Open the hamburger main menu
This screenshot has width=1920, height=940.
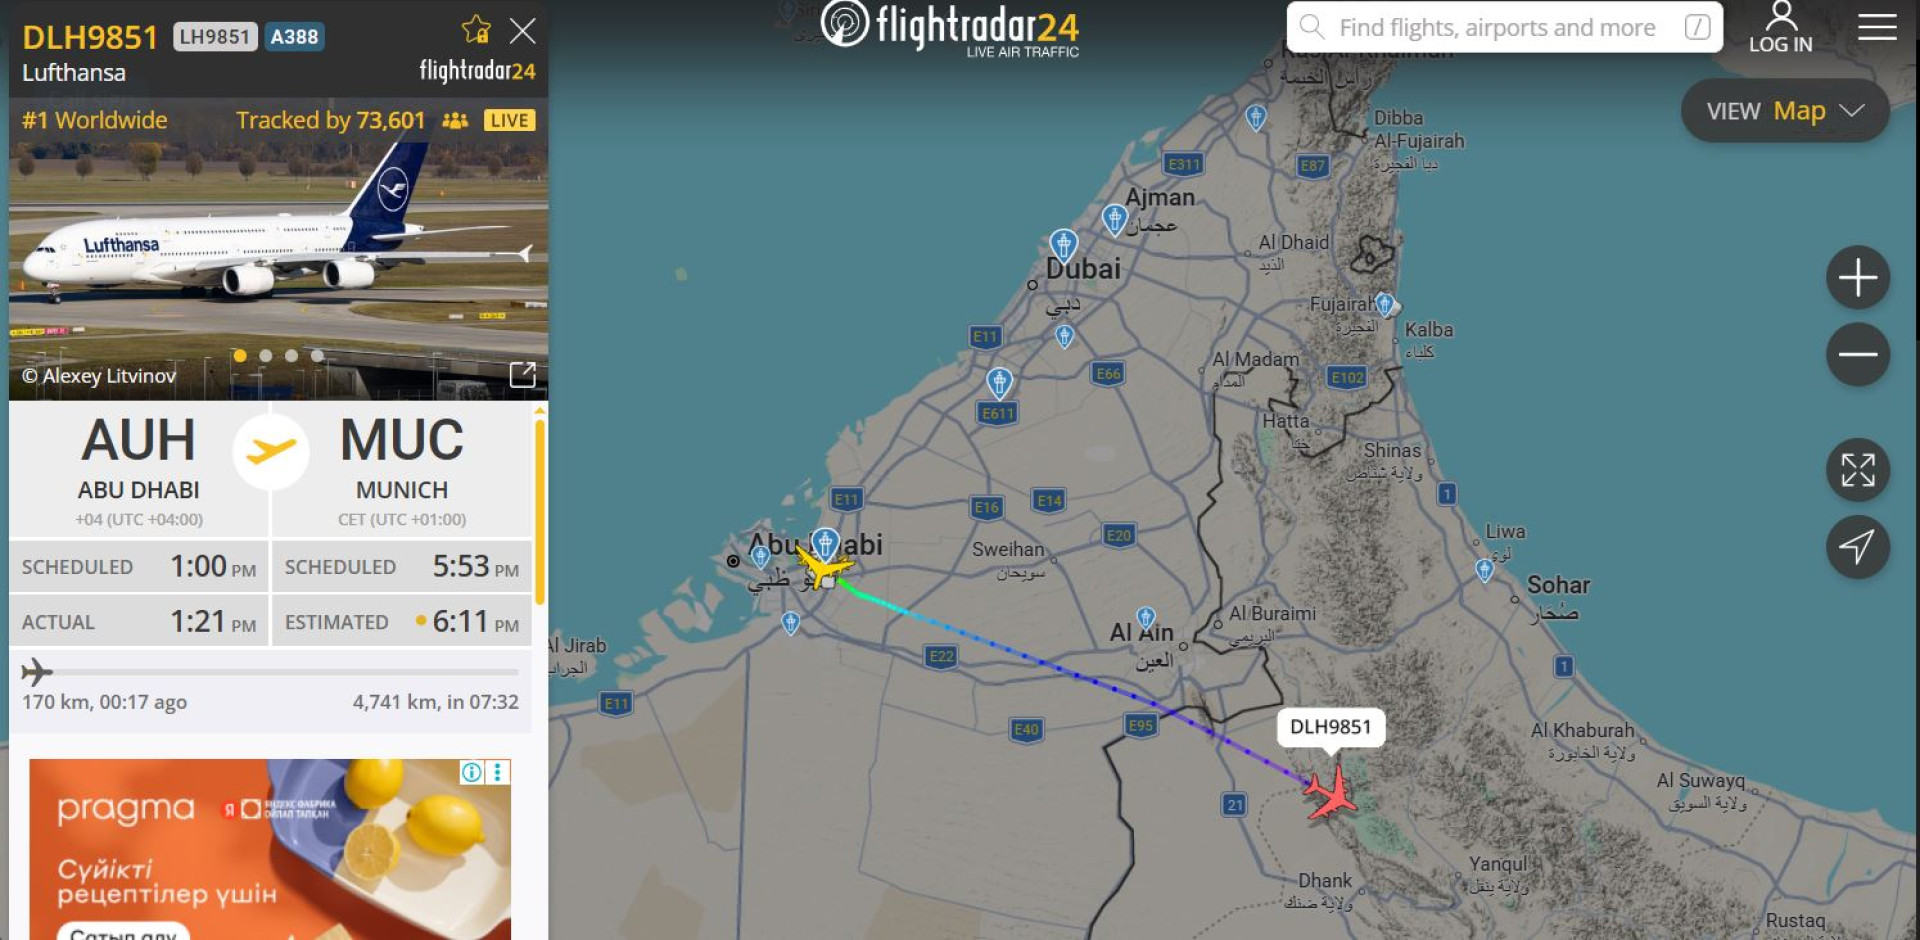[x=1877, y=27]
